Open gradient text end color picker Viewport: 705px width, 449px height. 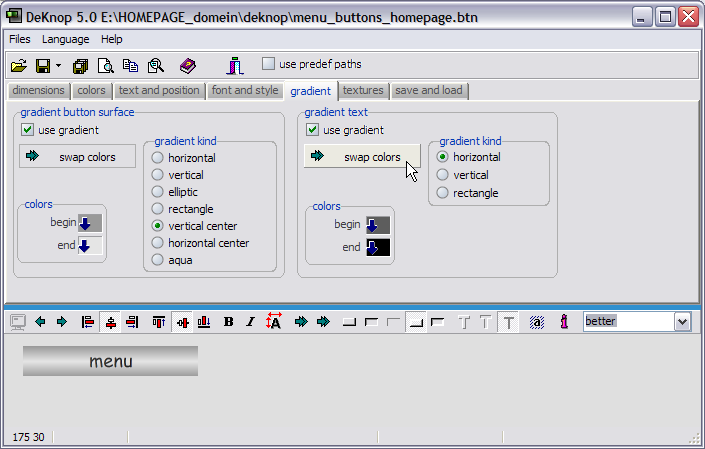coord(378,247)
